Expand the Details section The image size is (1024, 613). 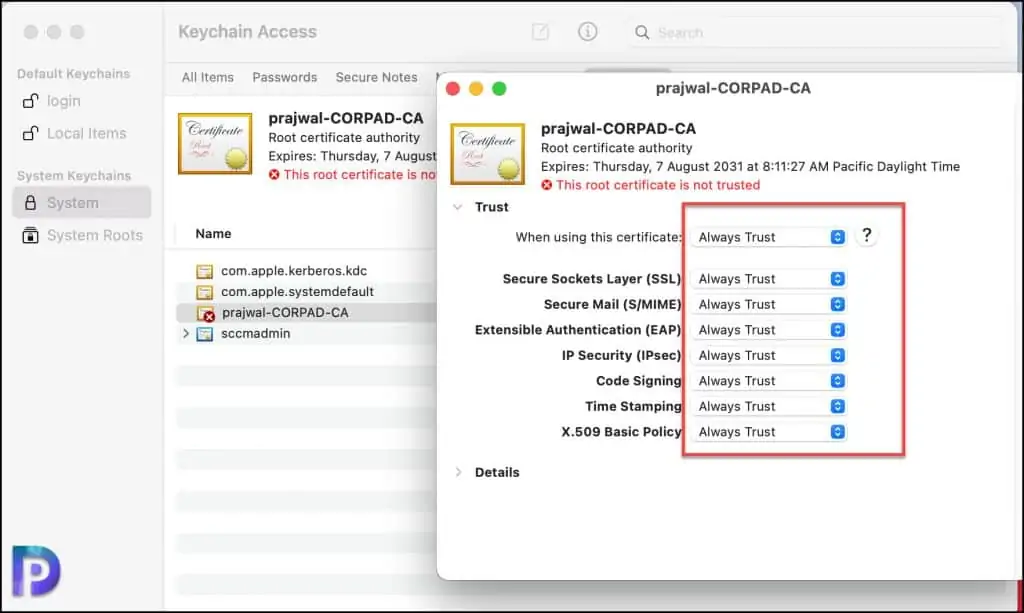click(x=458, y=472)
